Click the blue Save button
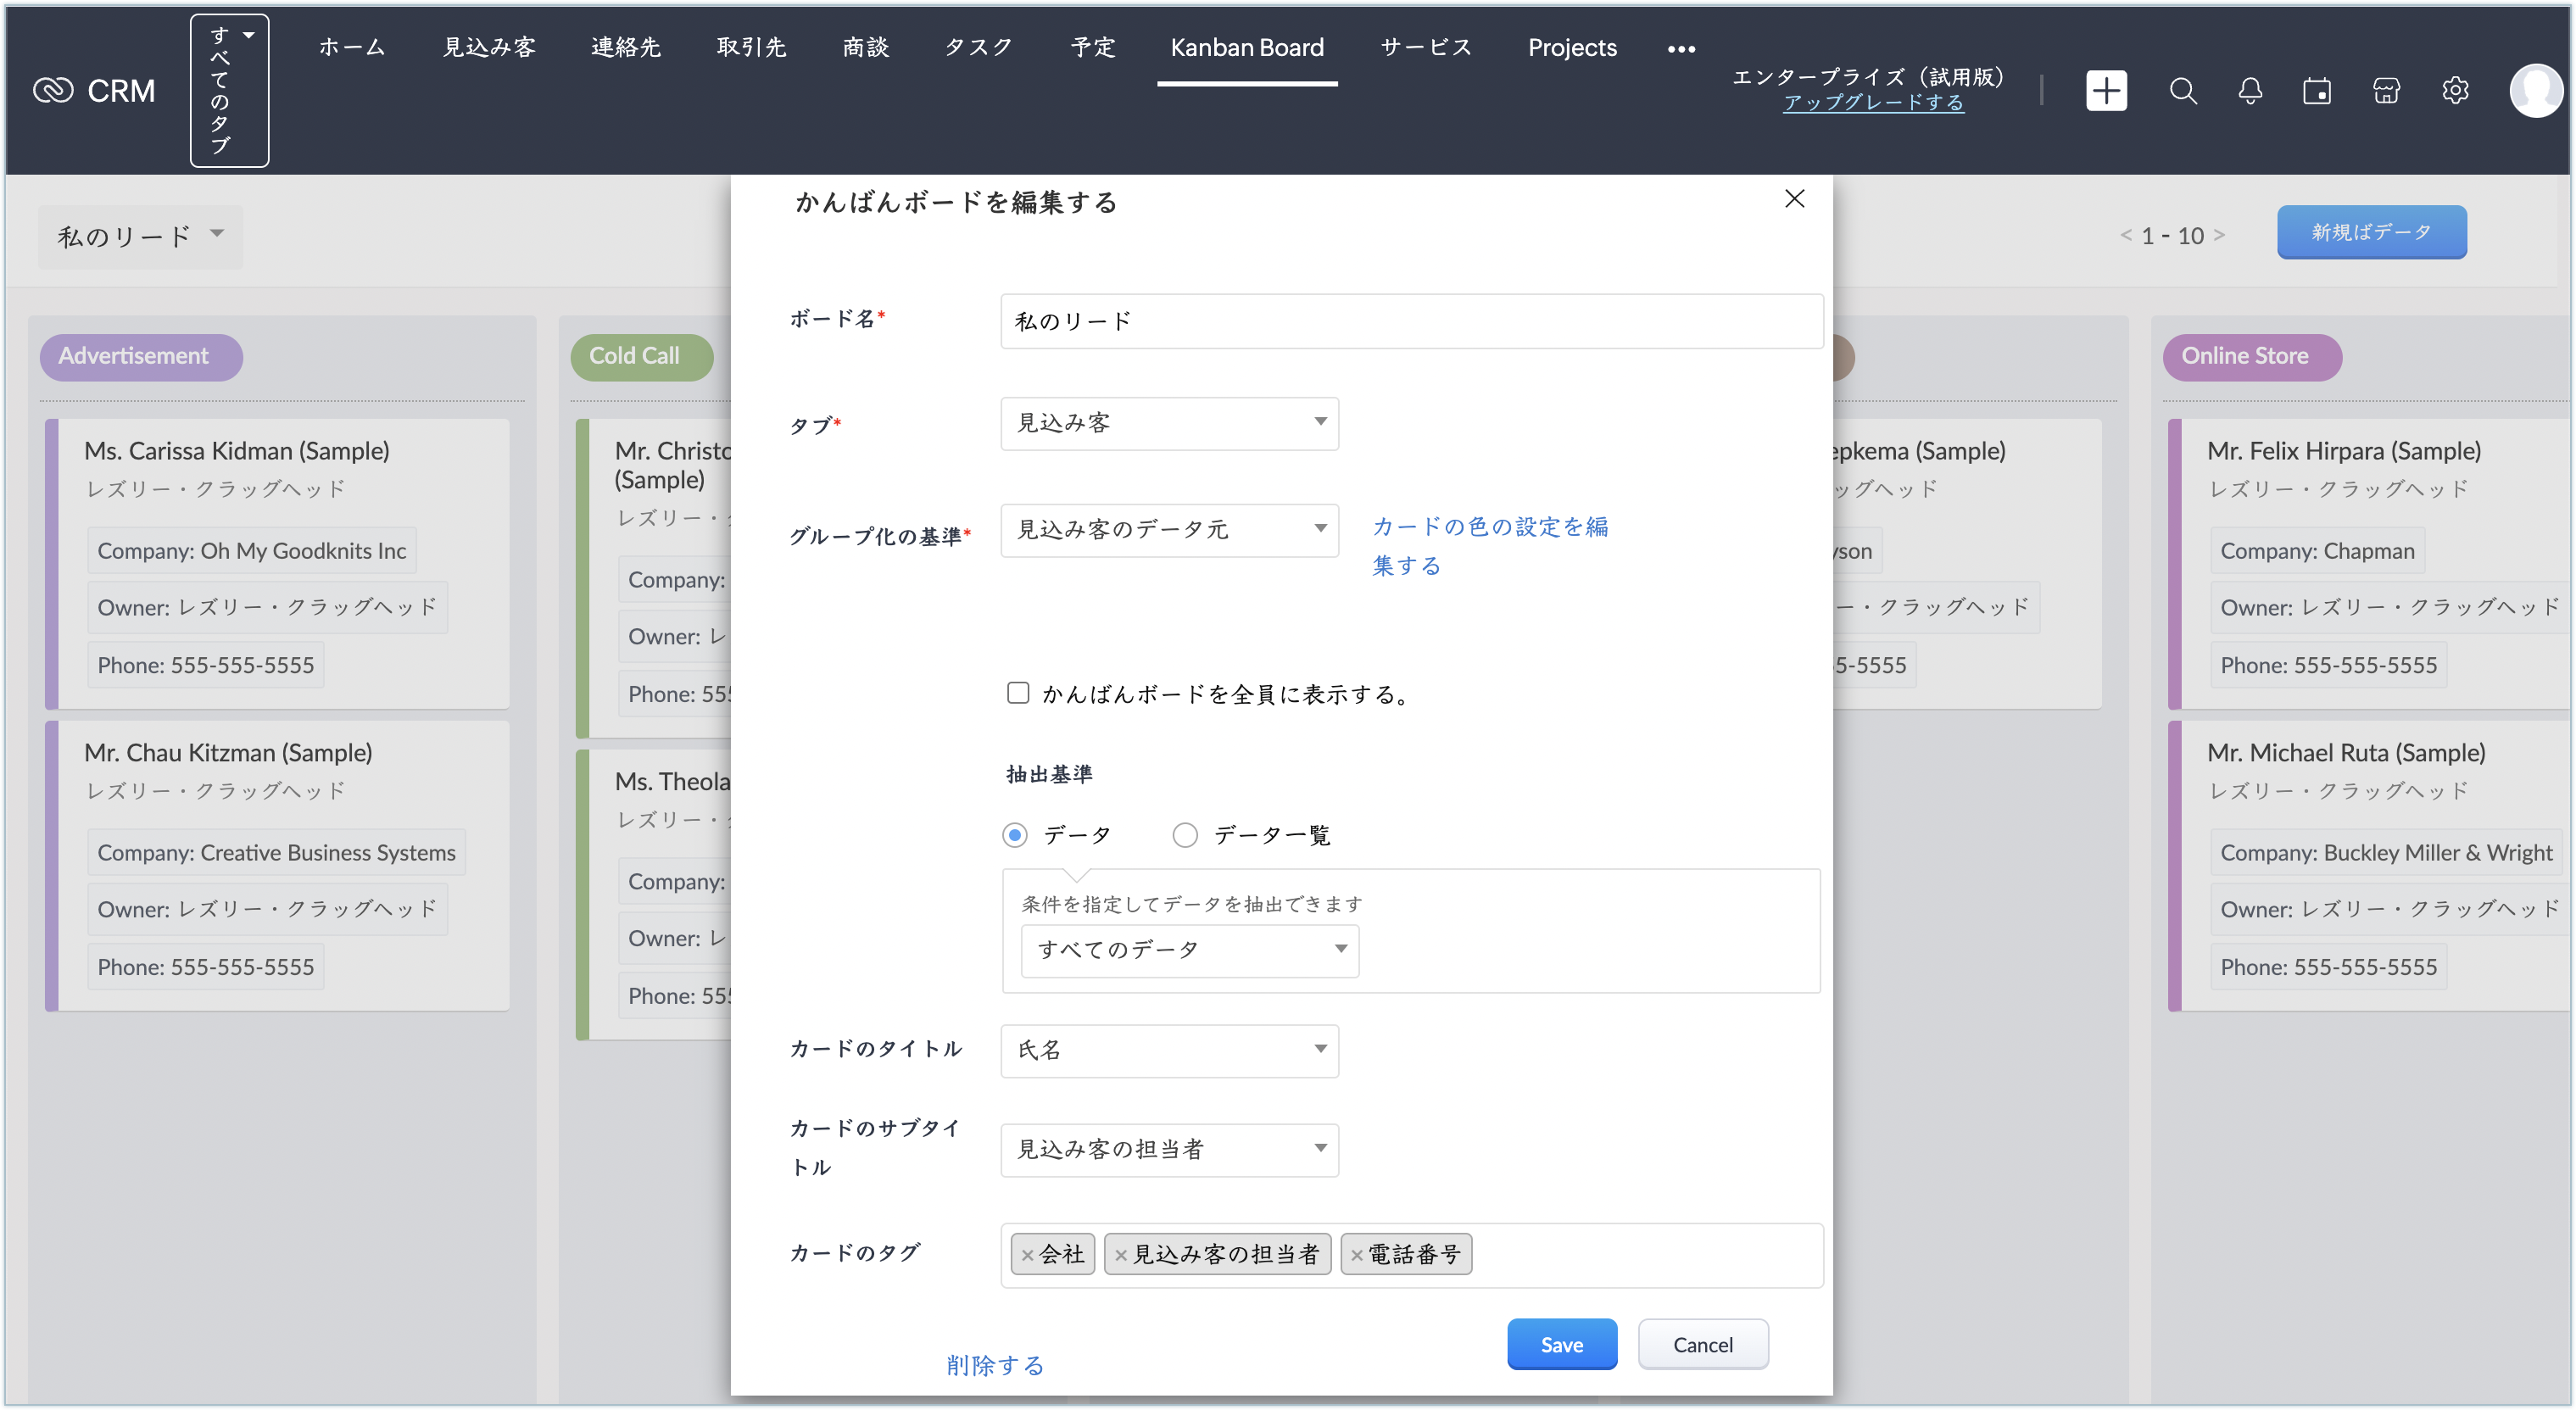The image size is (2576, 1410). 1561,1344
